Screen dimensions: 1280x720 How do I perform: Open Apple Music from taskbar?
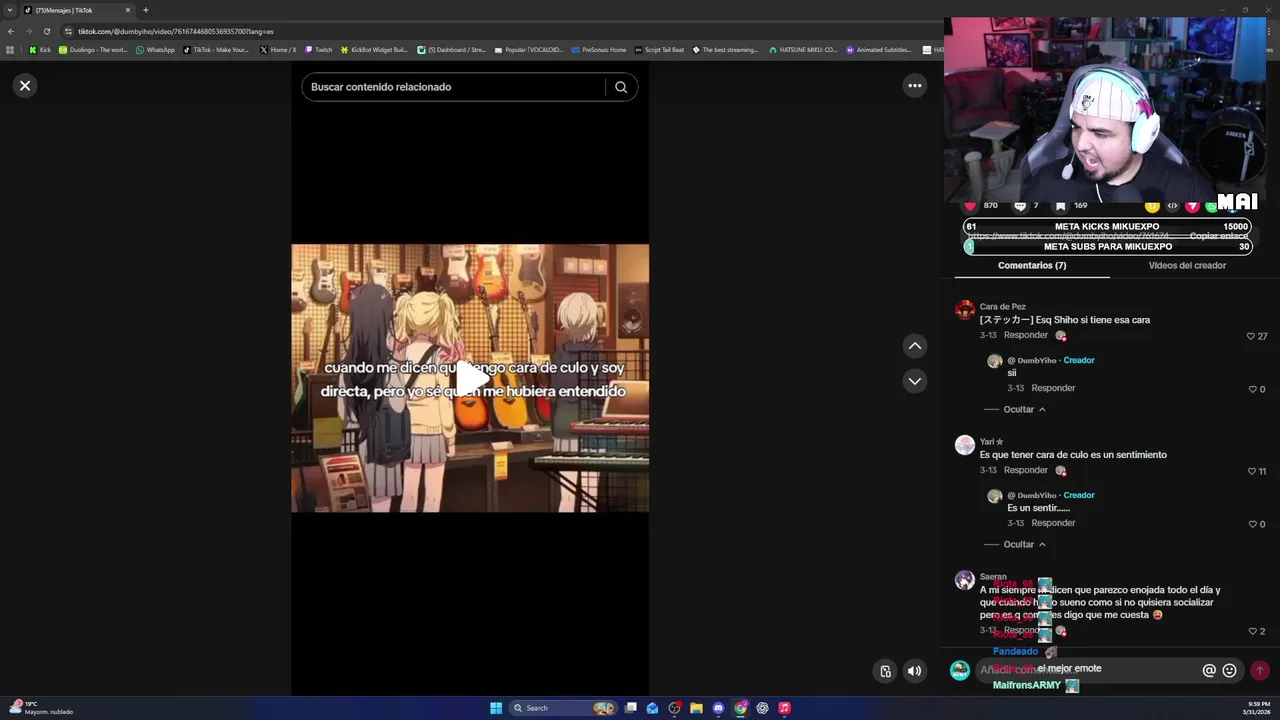784,708
